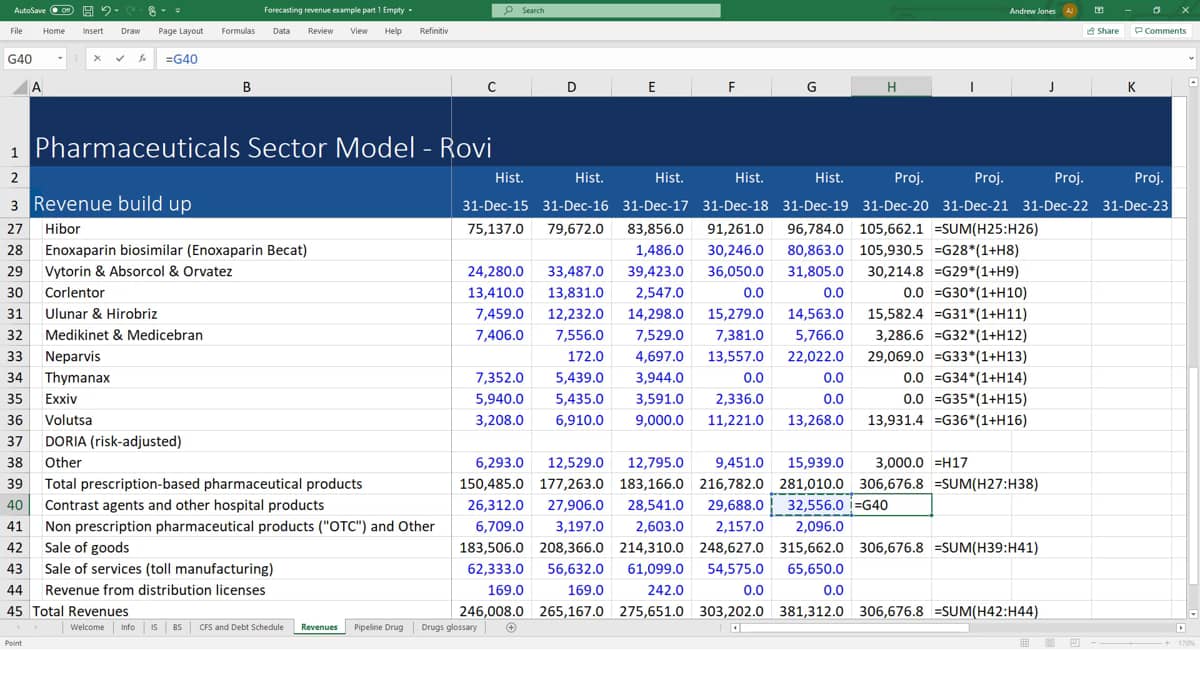Screen dimensions: 1200x675
Task: Select column C header
Action: point(491,87)
